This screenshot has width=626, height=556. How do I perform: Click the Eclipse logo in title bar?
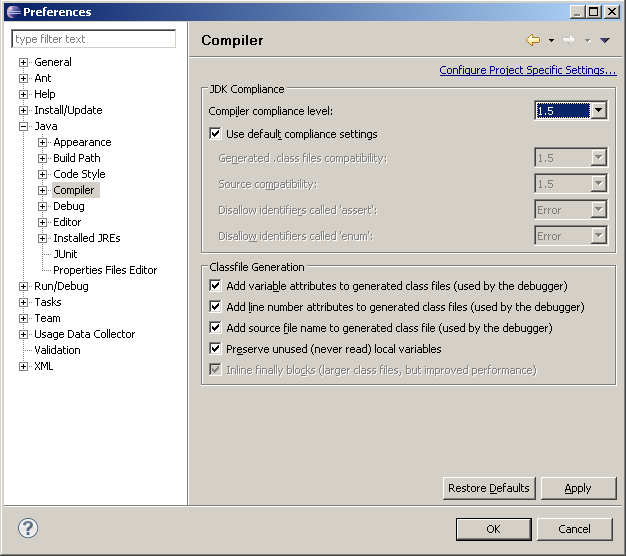pos(14,12)
